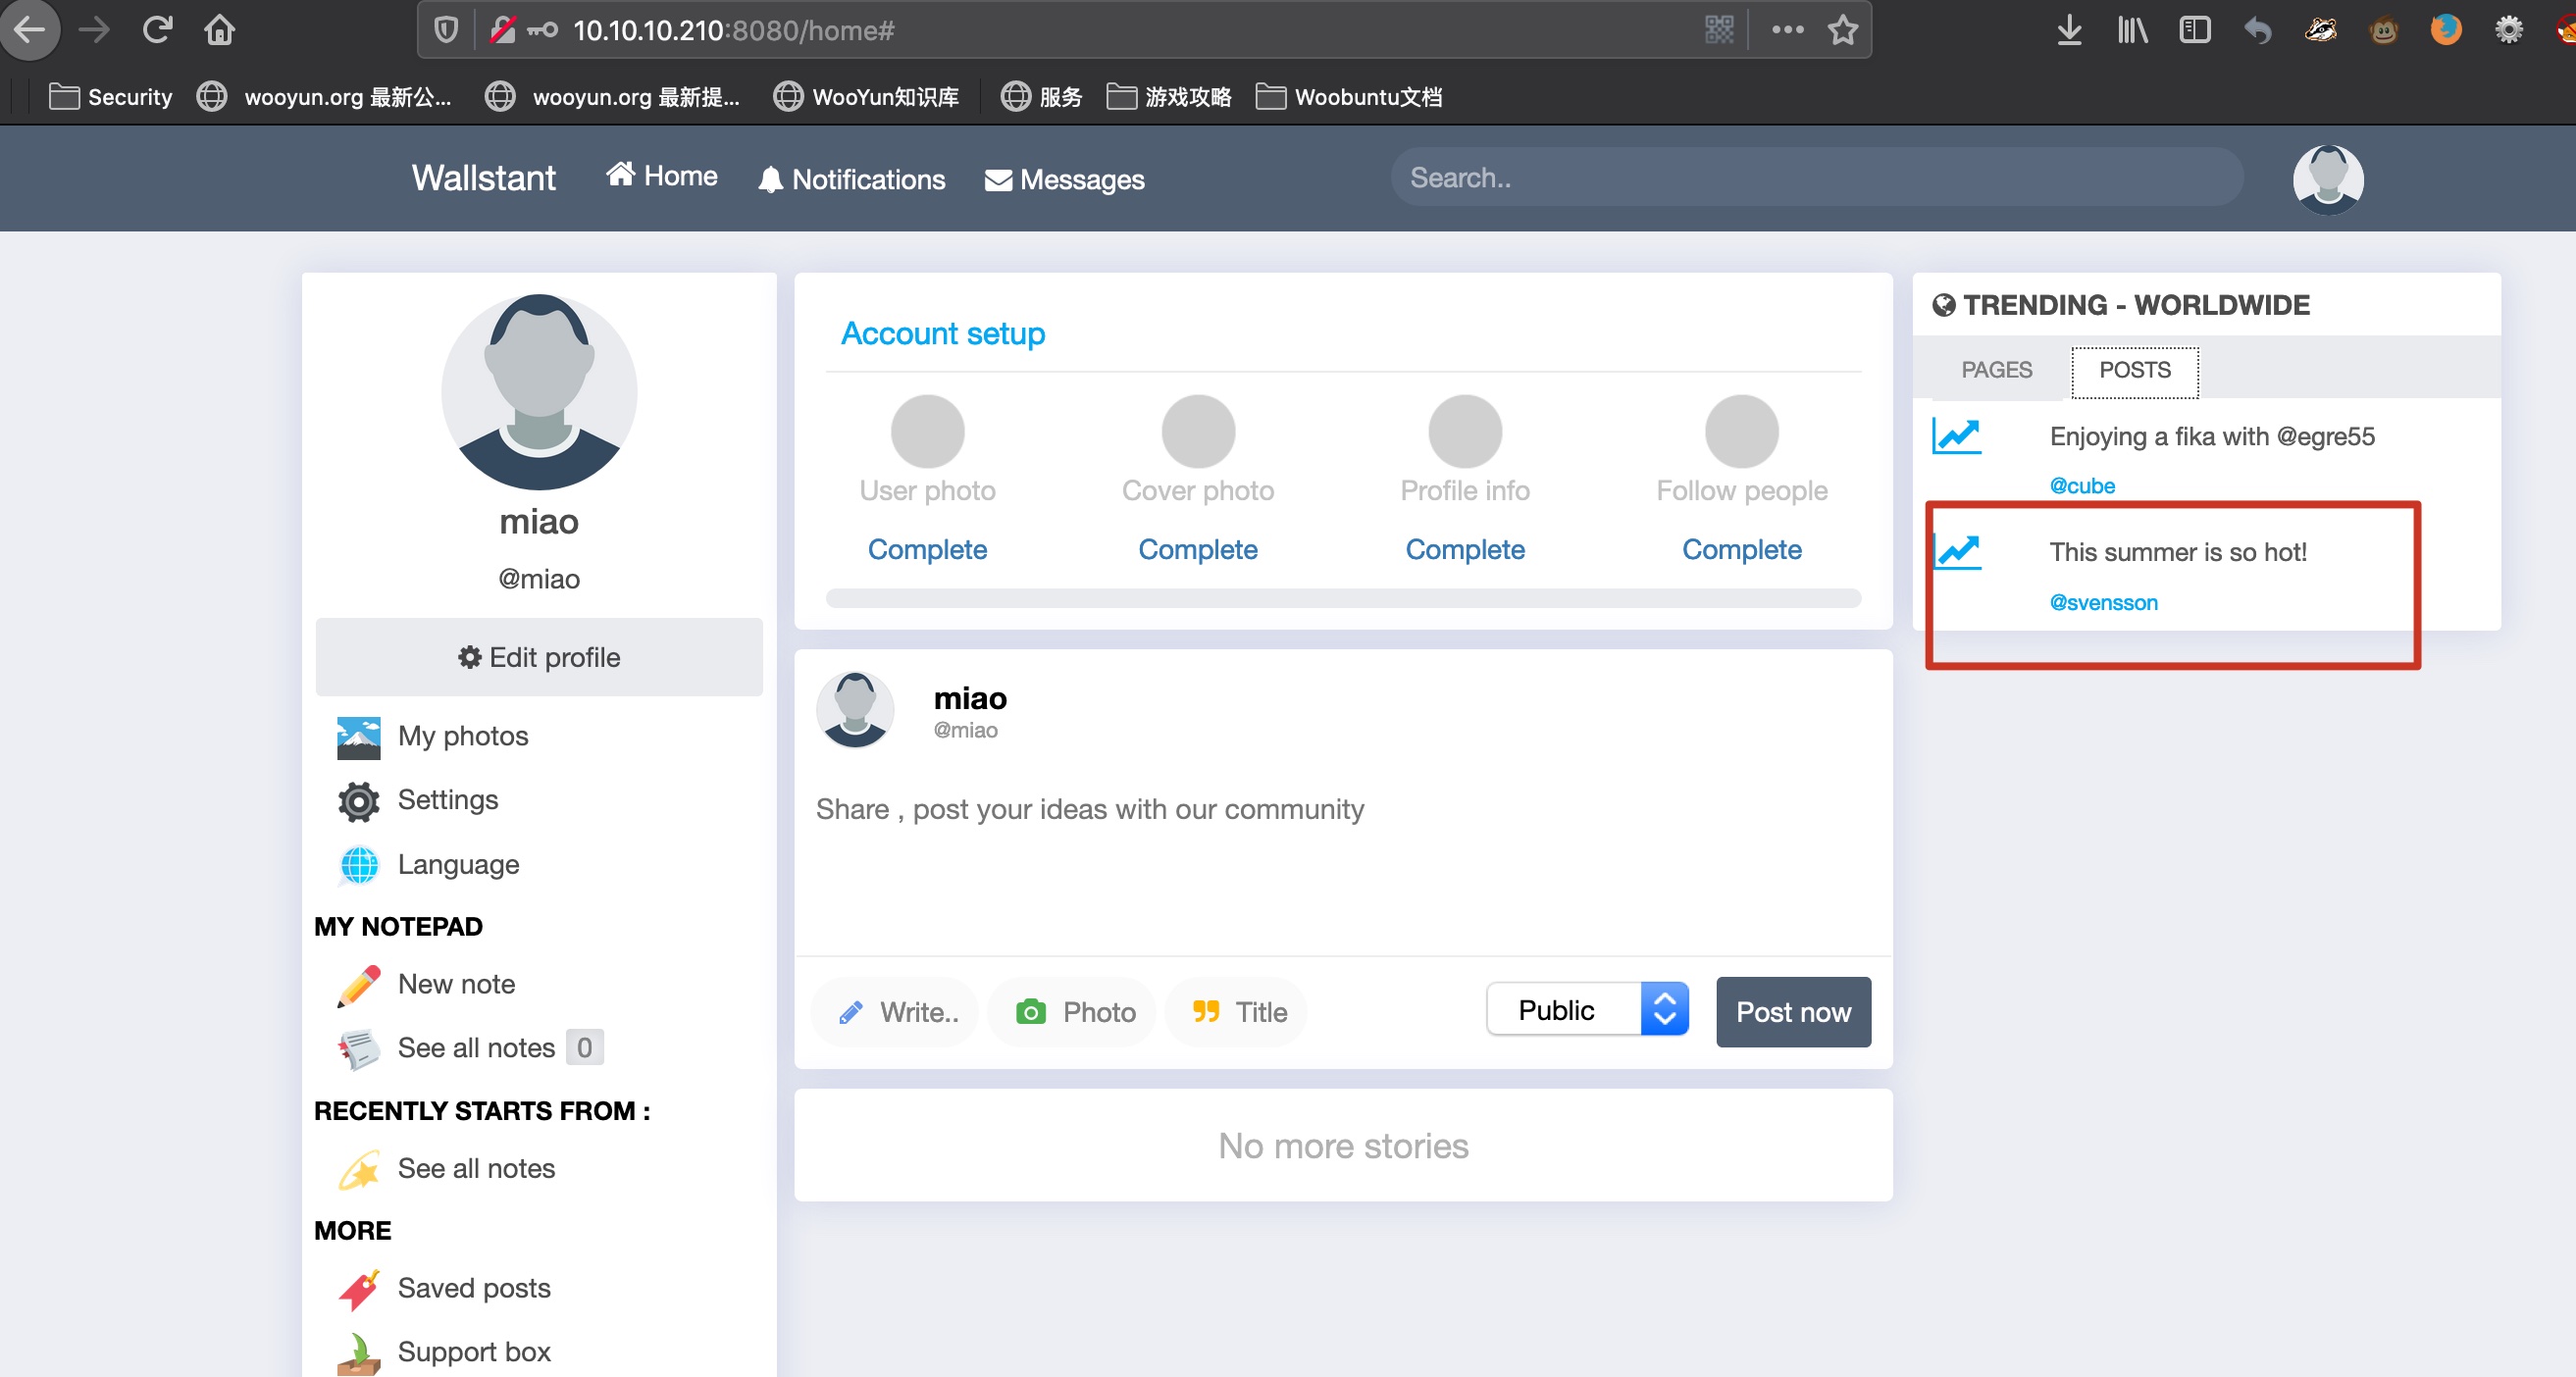The height and width of the screenshot is (1377, 2576).
Task: Click the Photo camera icon in composer
Action: [1030, 1012]
